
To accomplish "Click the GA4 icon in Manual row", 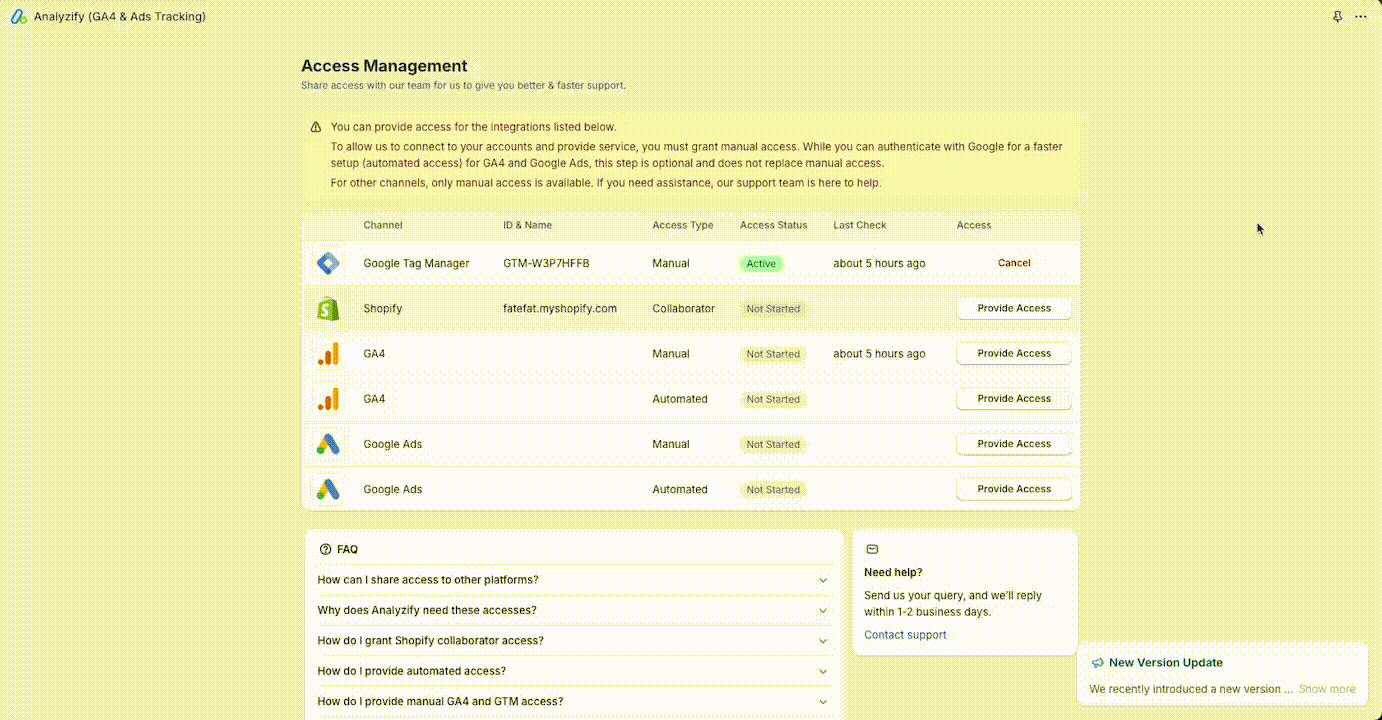I will click(x=328, y=354).
